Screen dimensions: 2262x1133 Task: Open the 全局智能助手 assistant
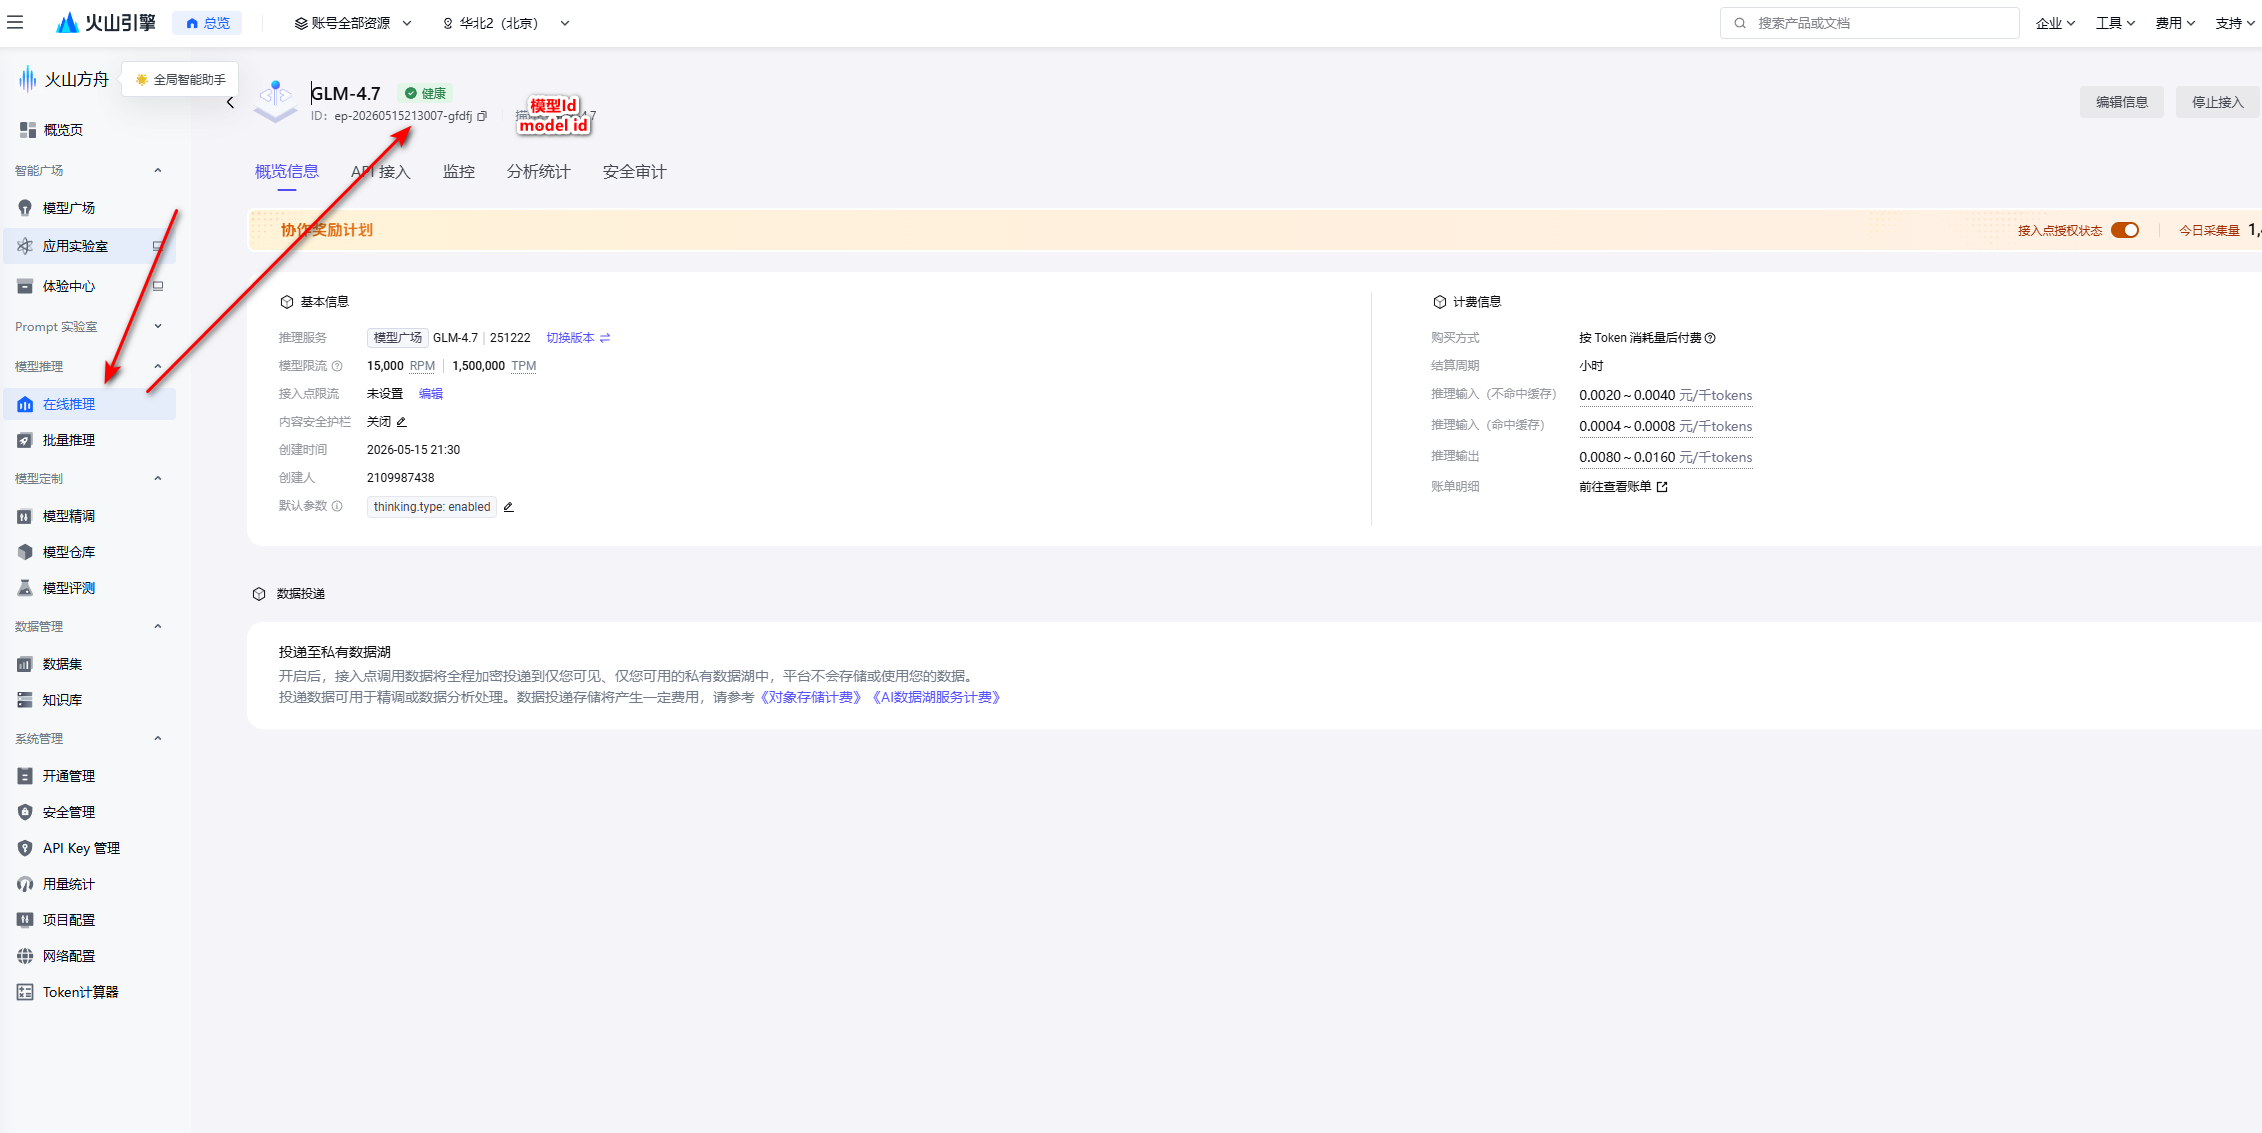click(180, 79)
